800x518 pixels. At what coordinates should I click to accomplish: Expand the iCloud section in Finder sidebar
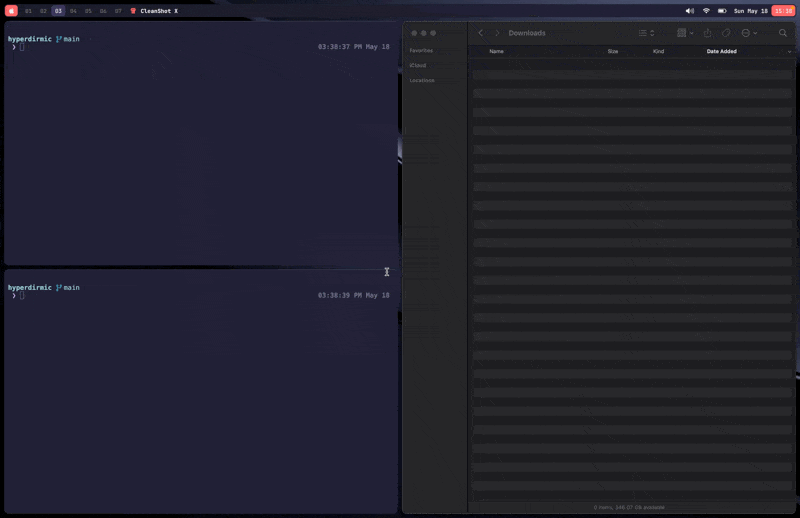pyautogui.click(x=417, y=65)
